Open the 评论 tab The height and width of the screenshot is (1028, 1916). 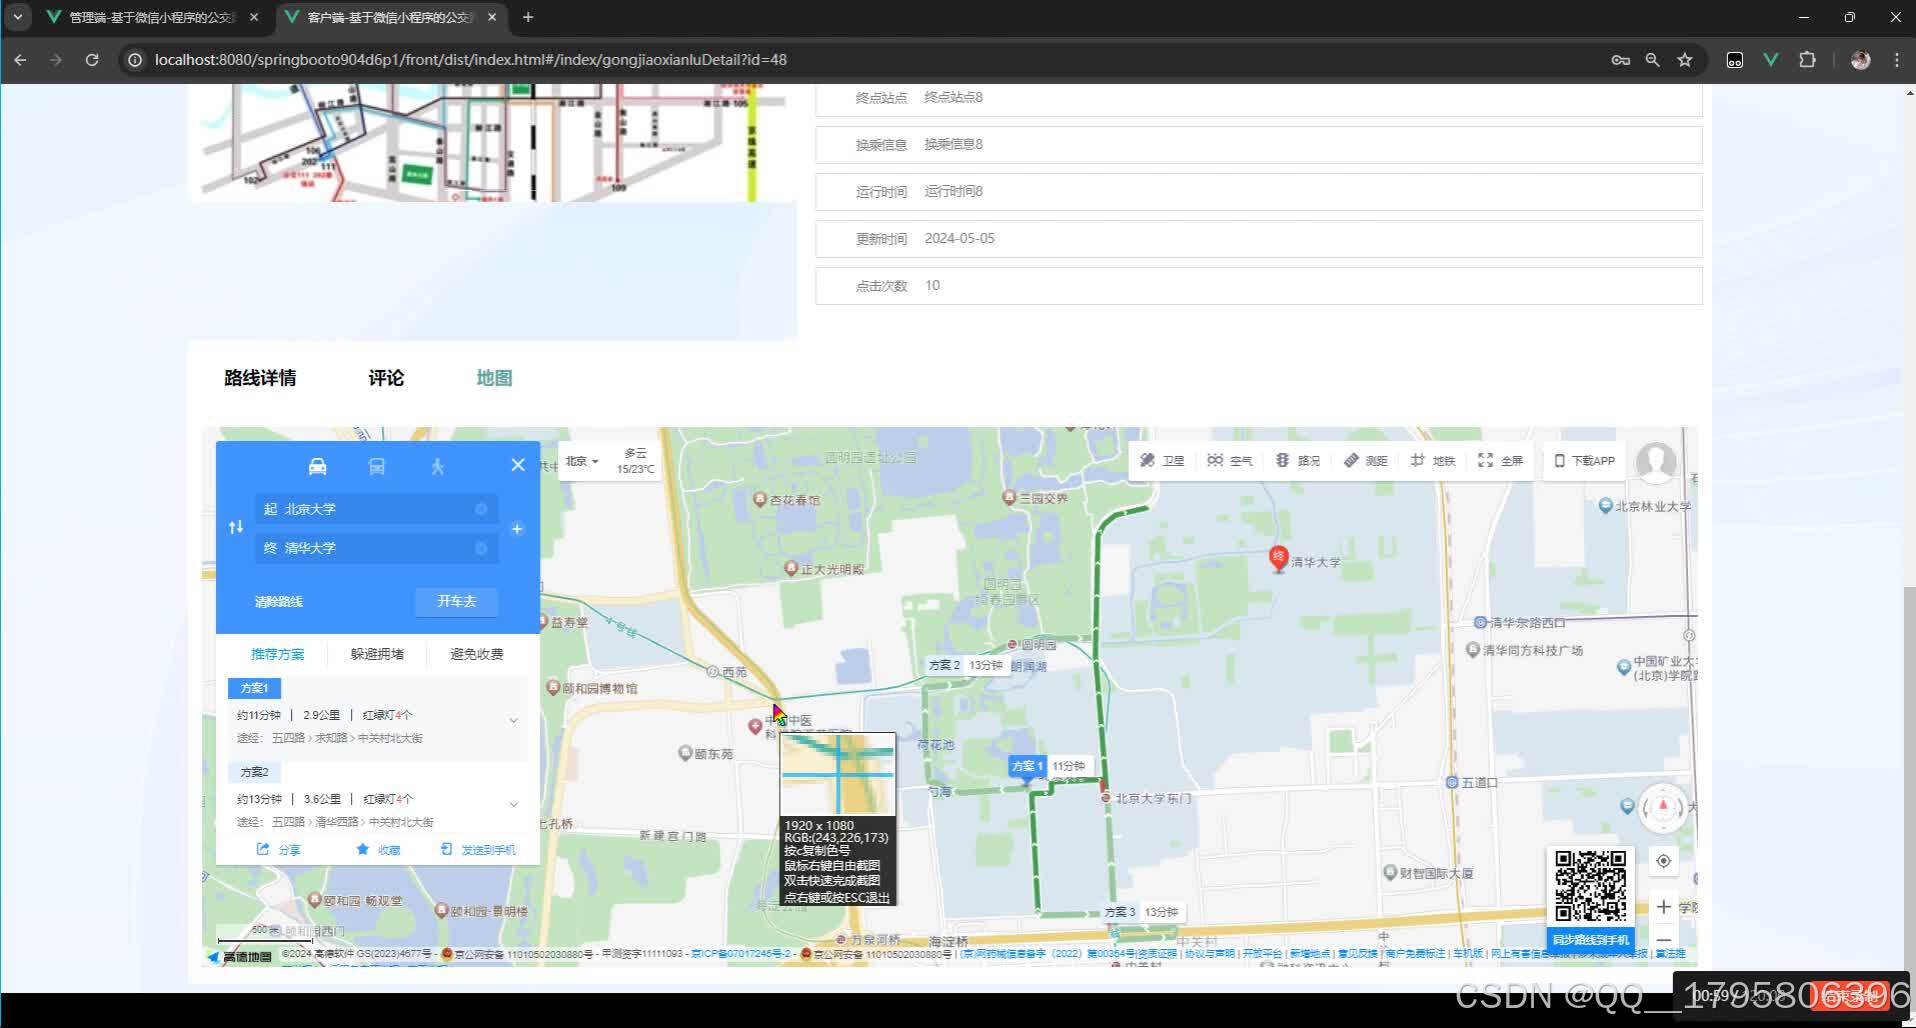[386, 378]
